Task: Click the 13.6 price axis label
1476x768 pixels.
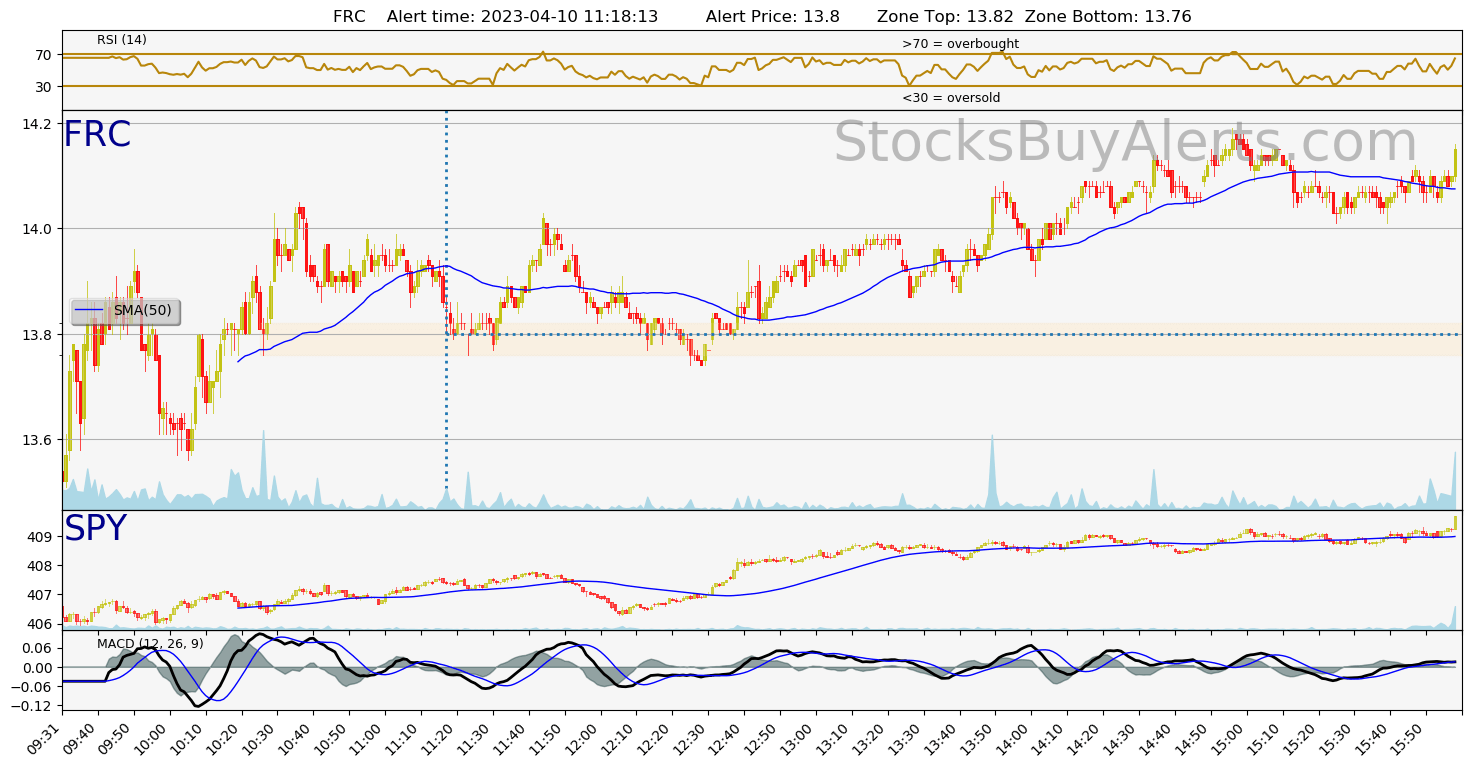Action: [x=37, y=440]
